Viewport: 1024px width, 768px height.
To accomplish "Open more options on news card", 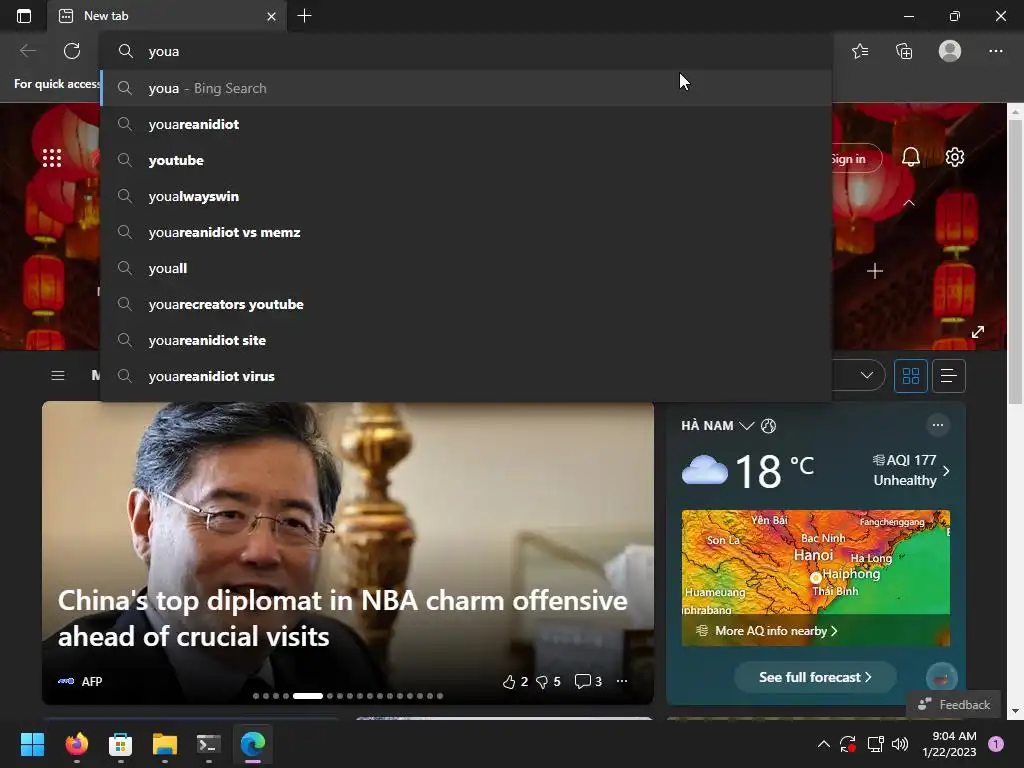I will click(x=622, y=681).
